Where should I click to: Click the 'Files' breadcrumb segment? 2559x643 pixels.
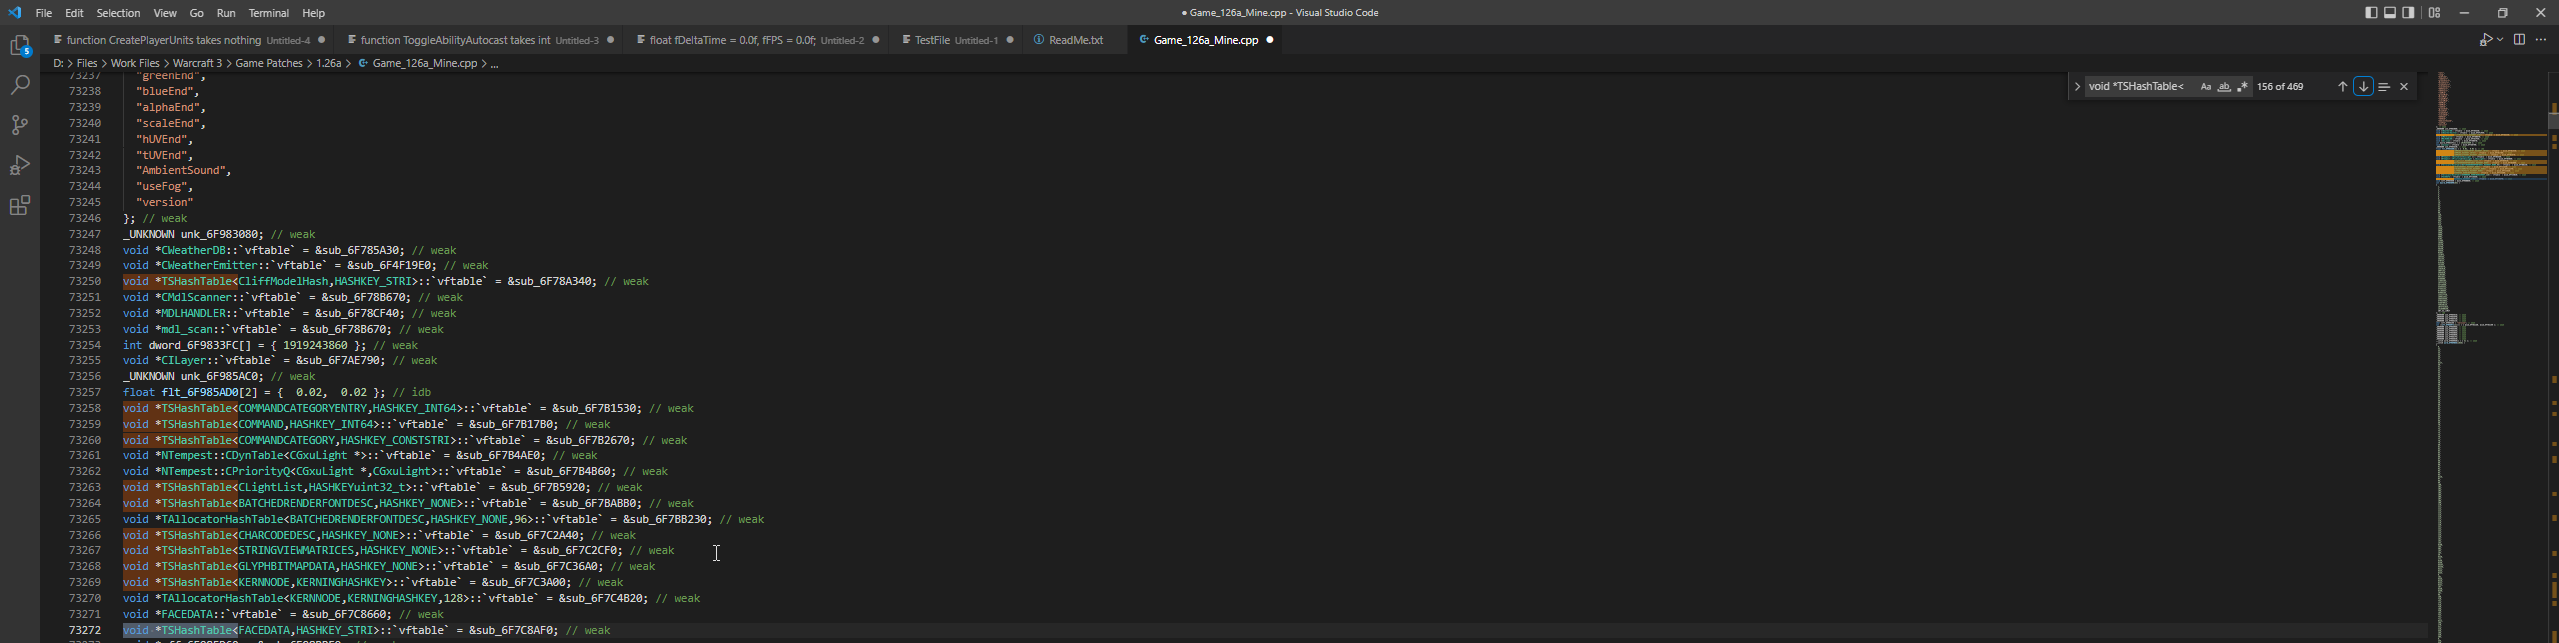click(x=87, y=63)
